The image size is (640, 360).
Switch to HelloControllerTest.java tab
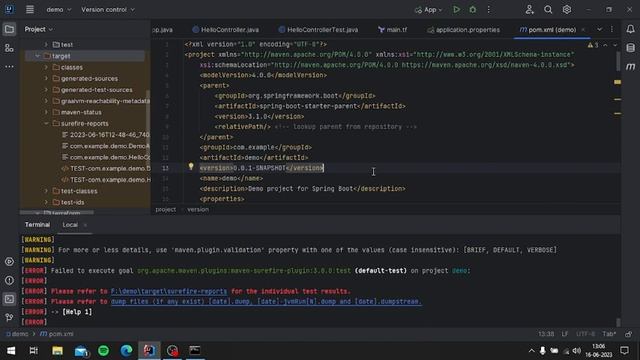318,29
